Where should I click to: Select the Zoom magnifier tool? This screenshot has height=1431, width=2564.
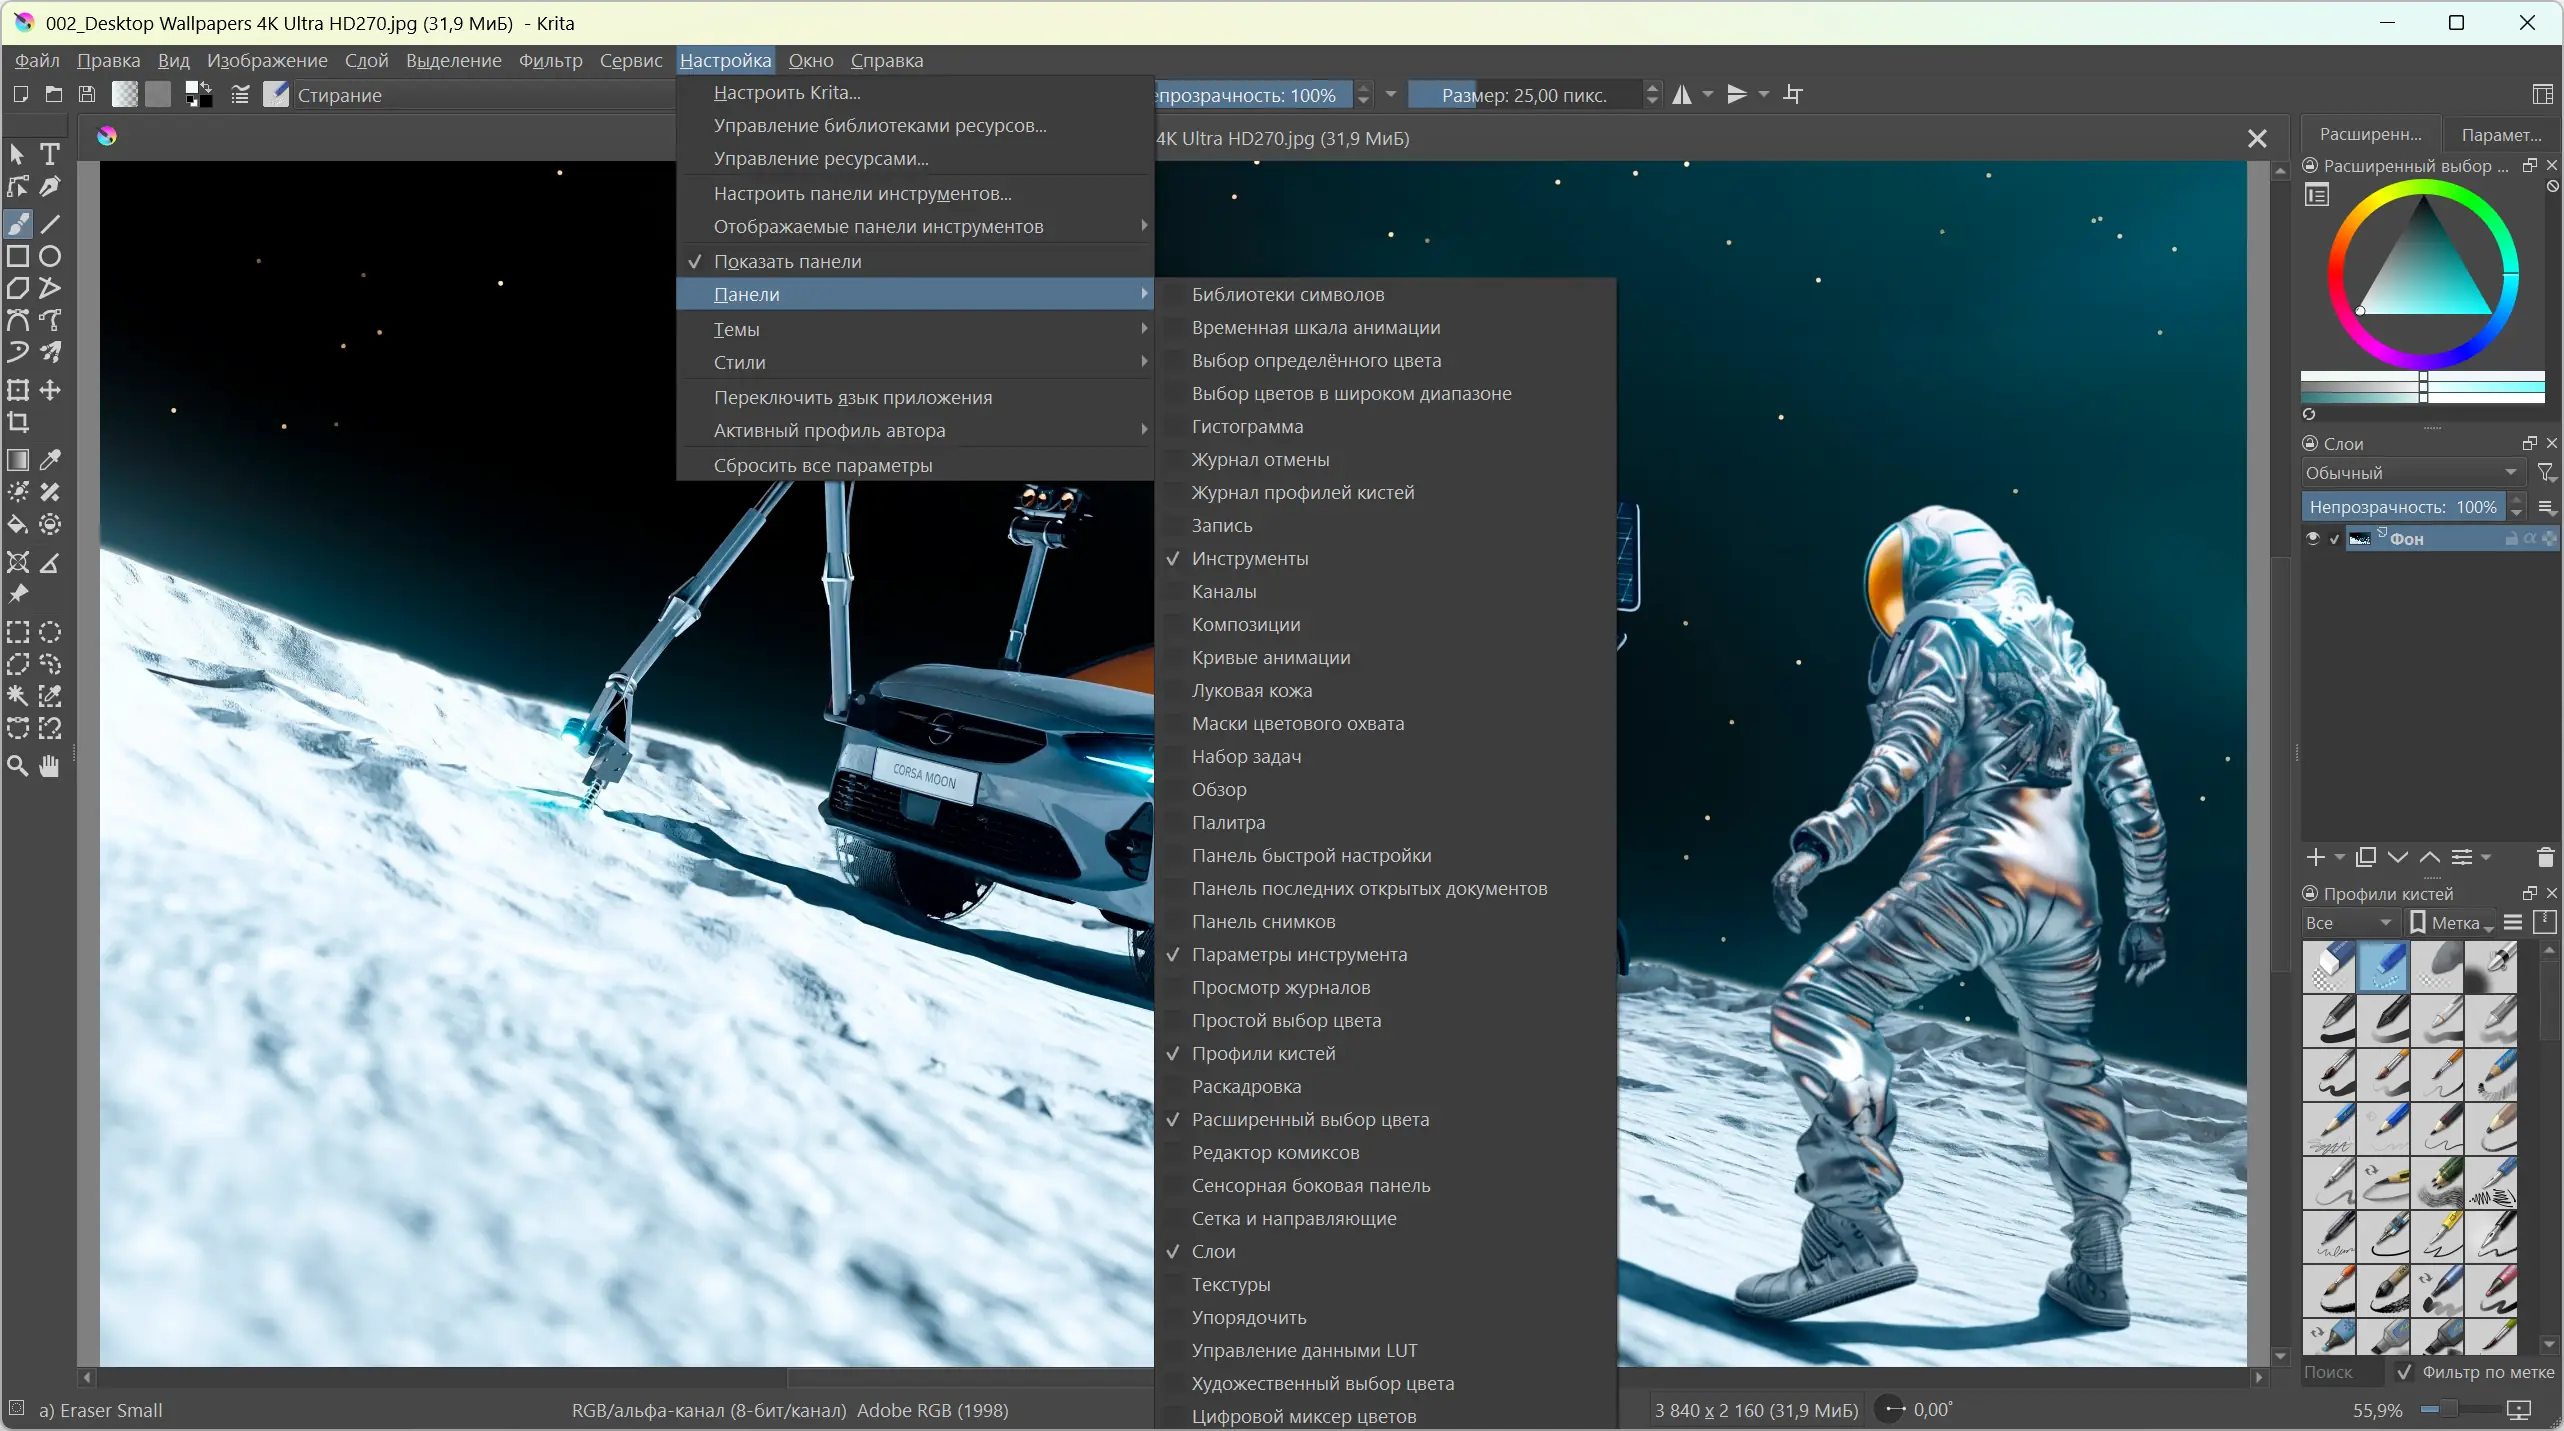18,767
